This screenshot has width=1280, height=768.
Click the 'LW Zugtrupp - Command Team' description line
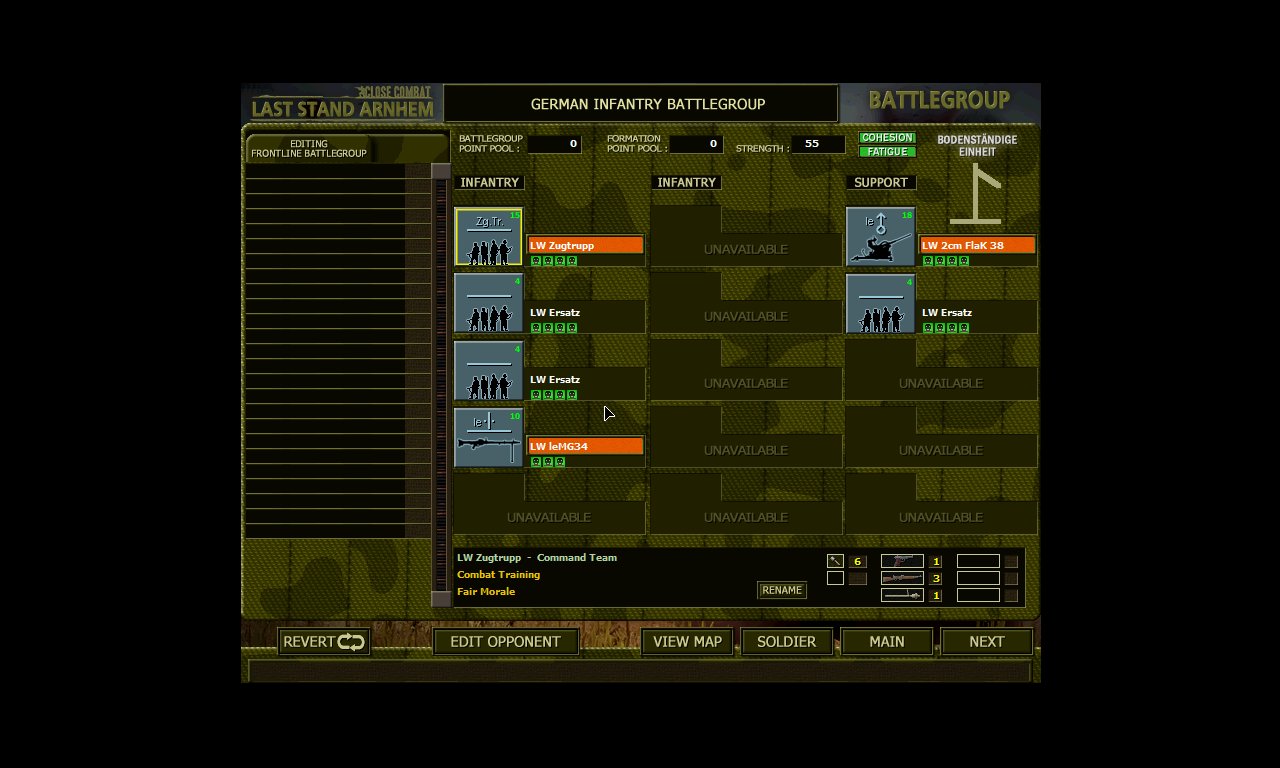click(x=537, y=558)
